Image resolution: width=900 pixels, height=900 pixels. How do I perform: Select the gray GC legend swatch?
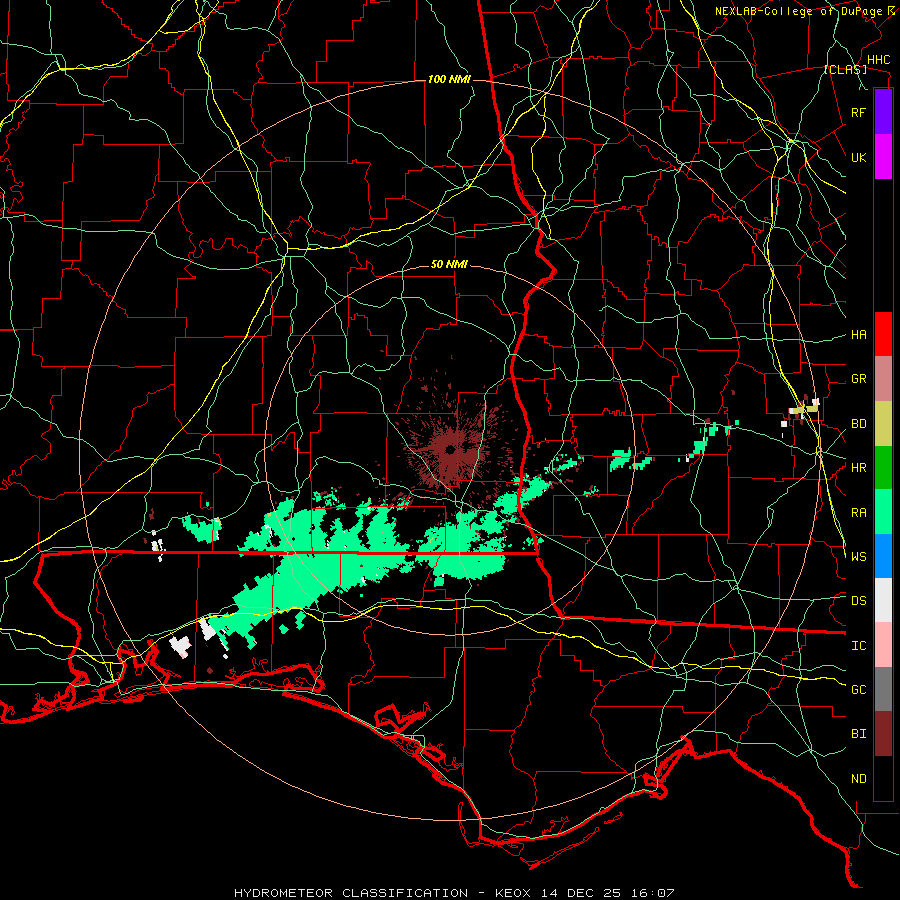click(883, 689)
